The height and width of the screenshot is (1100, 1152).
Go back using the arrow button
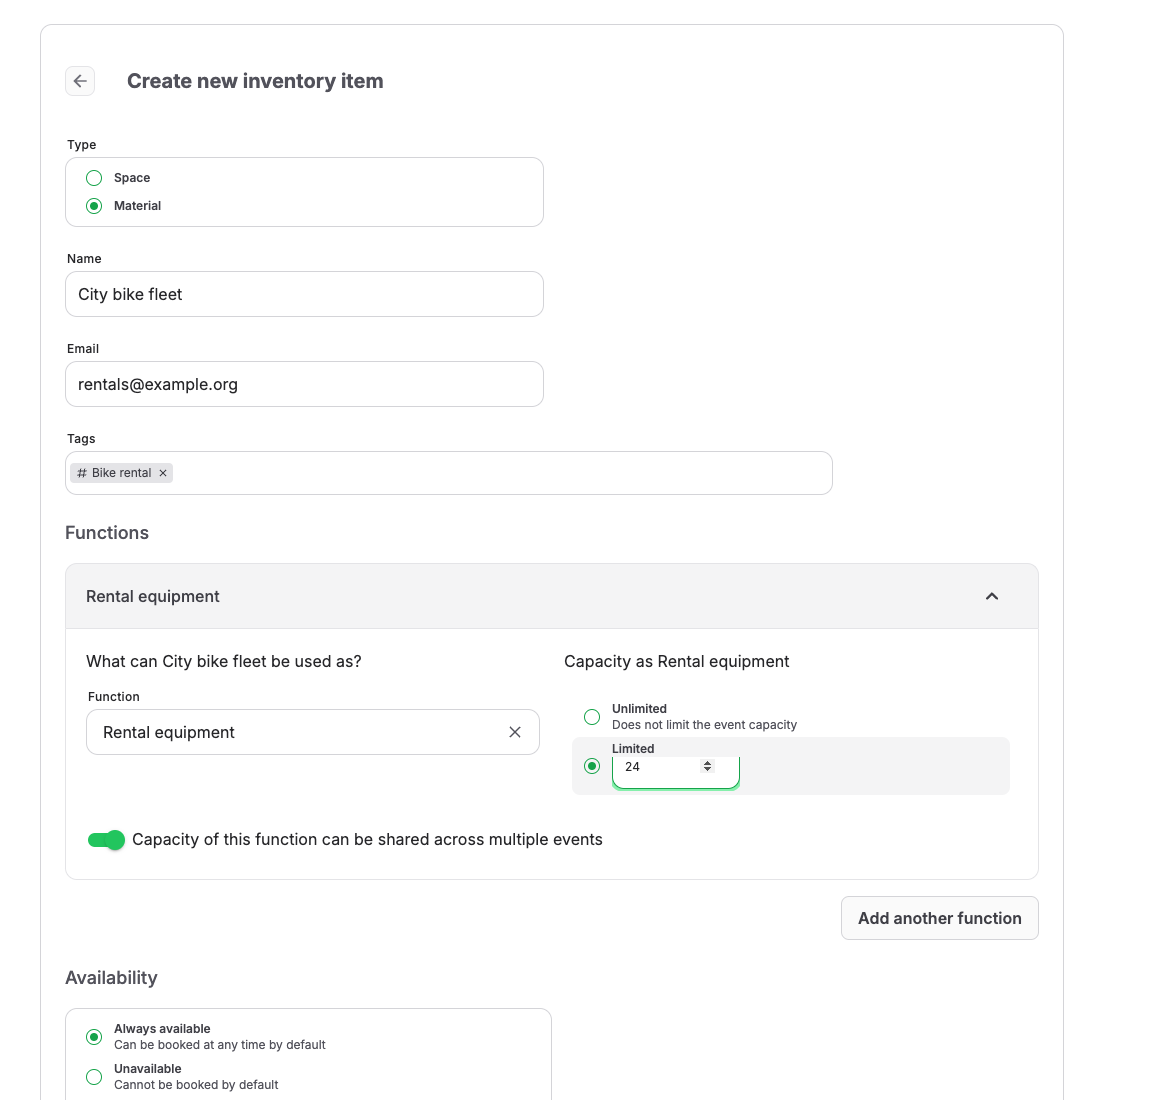click(80, 81)
